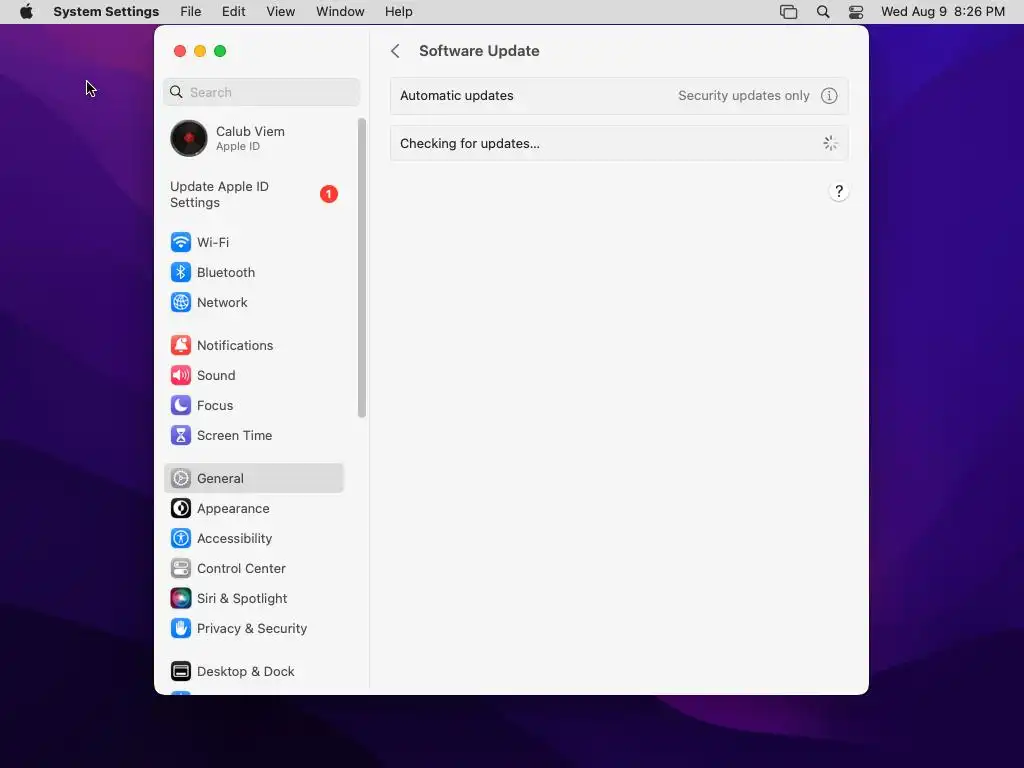Click the Apple ID profile picture
This screenshot has height=768, width=1024.
[189, 138]
